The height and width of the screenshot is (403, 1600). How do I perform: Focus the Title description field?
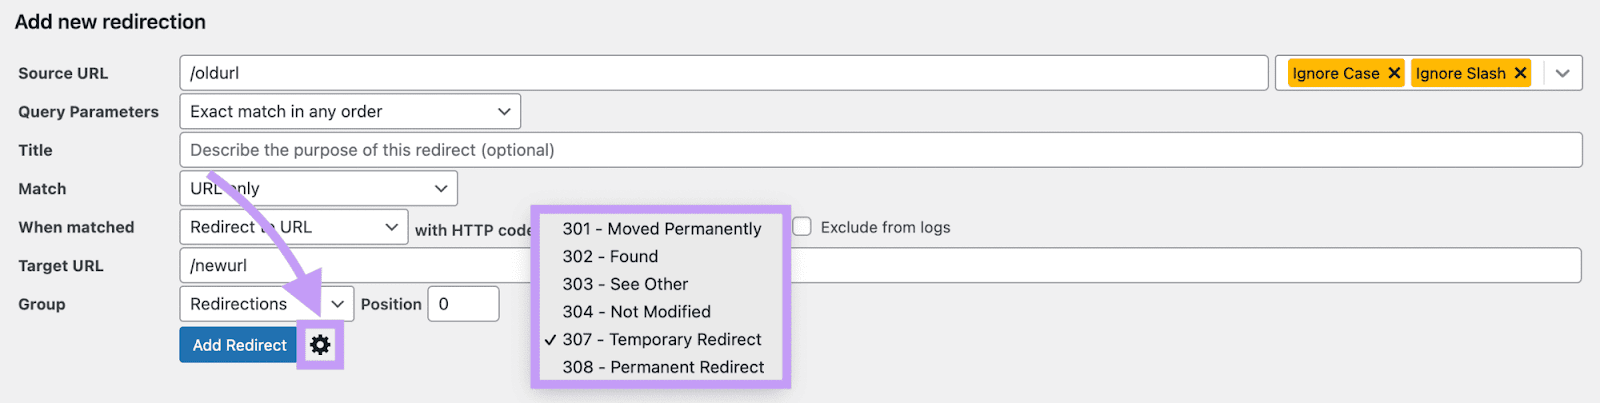point(880,150)
